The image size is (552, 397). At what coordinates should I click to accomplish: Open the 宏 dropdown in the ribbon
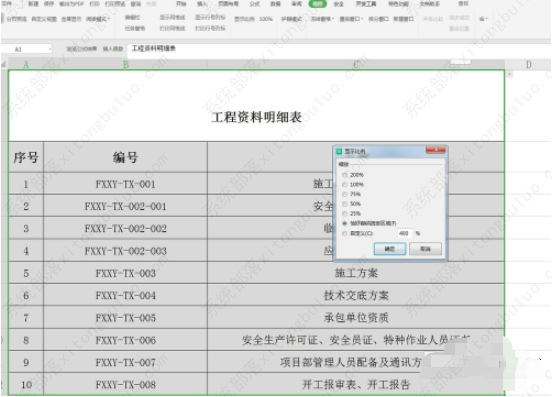point(483,19)
